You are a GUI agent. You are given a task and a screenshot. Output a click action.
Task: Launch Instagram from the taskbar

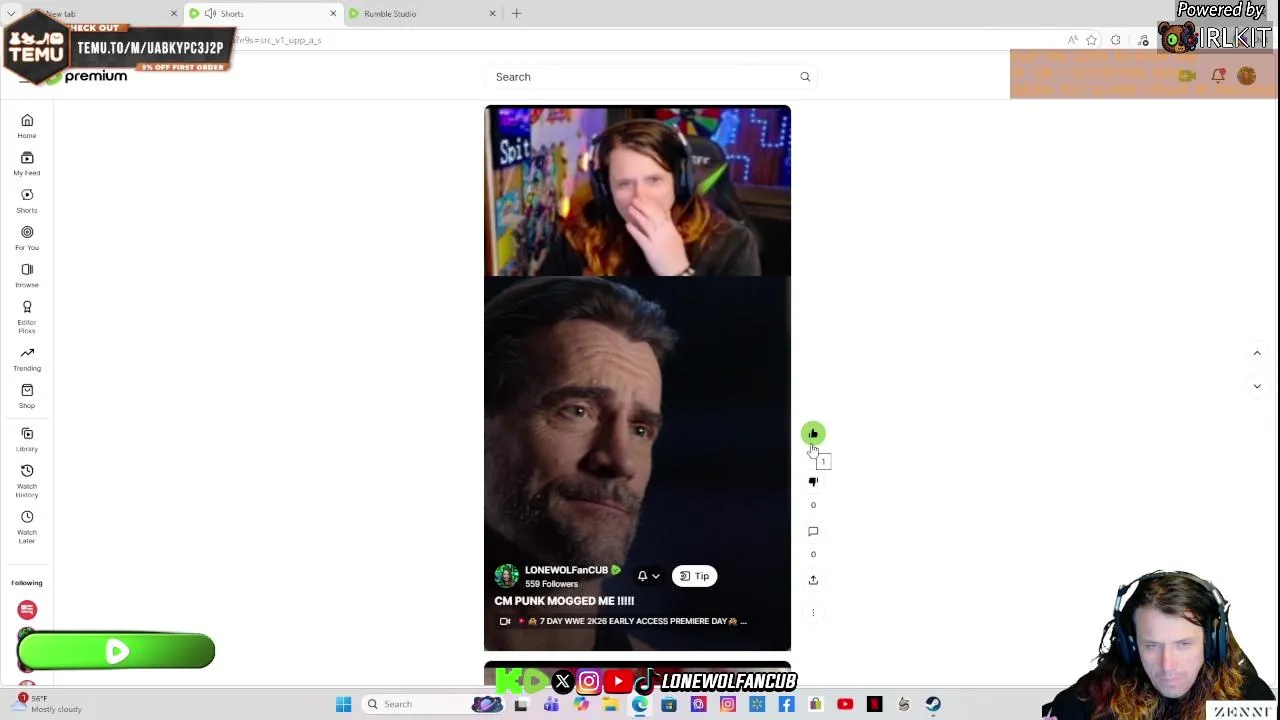727,704
